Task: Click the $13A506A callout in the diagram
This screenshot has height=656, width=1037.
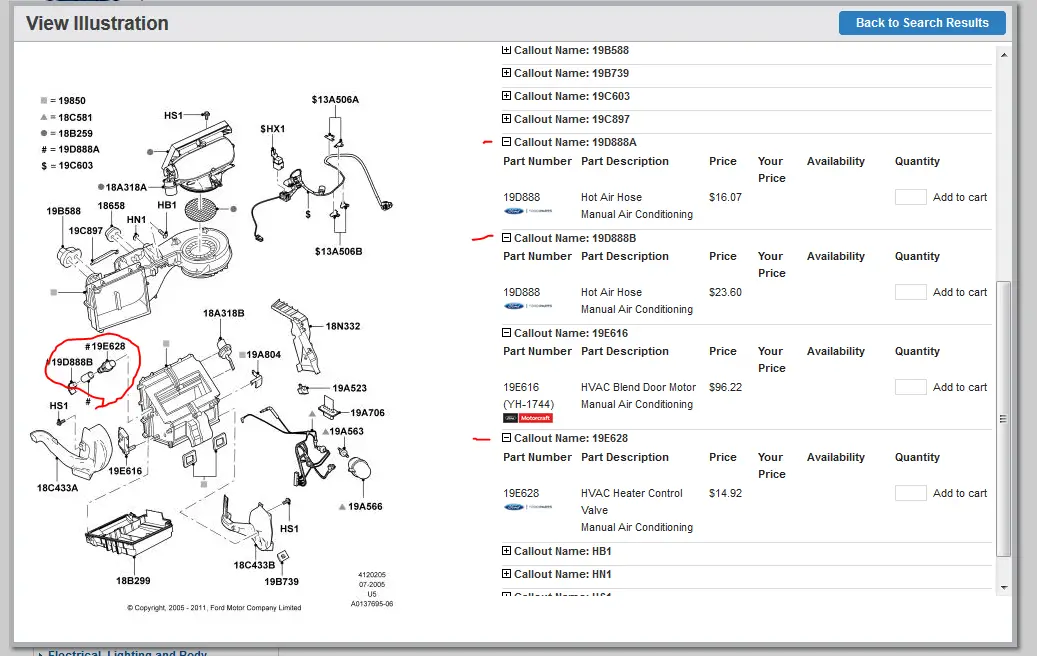Action: [335, 100]
